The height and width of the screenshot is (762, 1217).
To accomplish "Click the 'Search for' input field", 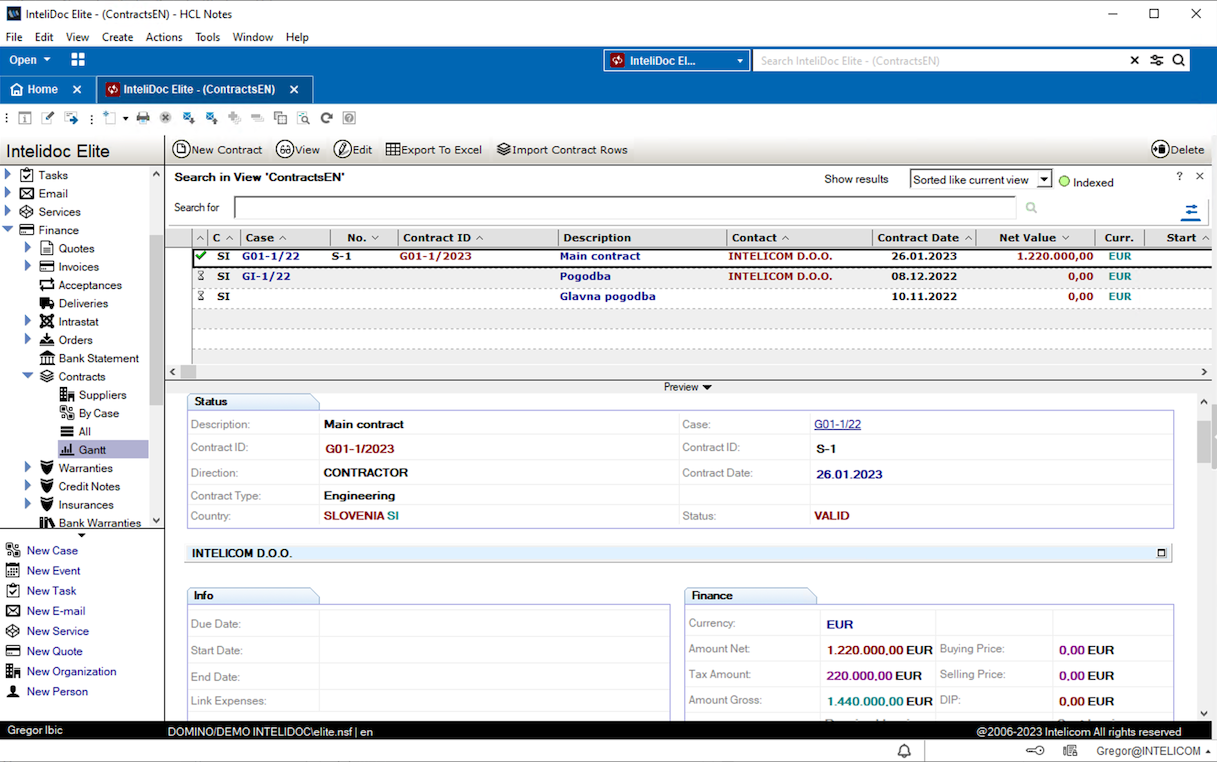I will pos(625,207).
